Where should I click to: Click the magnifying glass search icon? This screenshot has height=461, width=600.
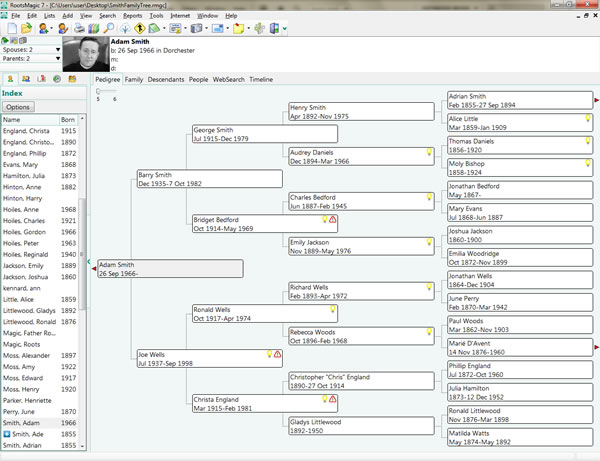pyautogui.click(x=109, y=28)
